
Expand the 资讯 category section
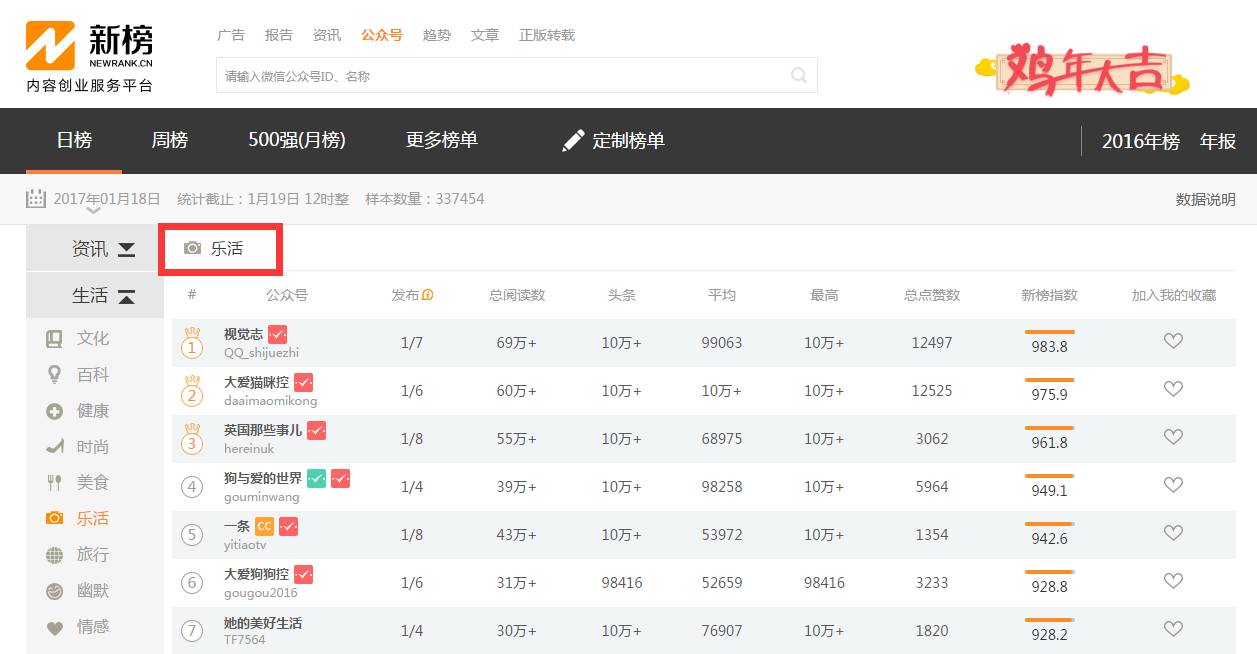pyautogui.click(x=95, y=249)
